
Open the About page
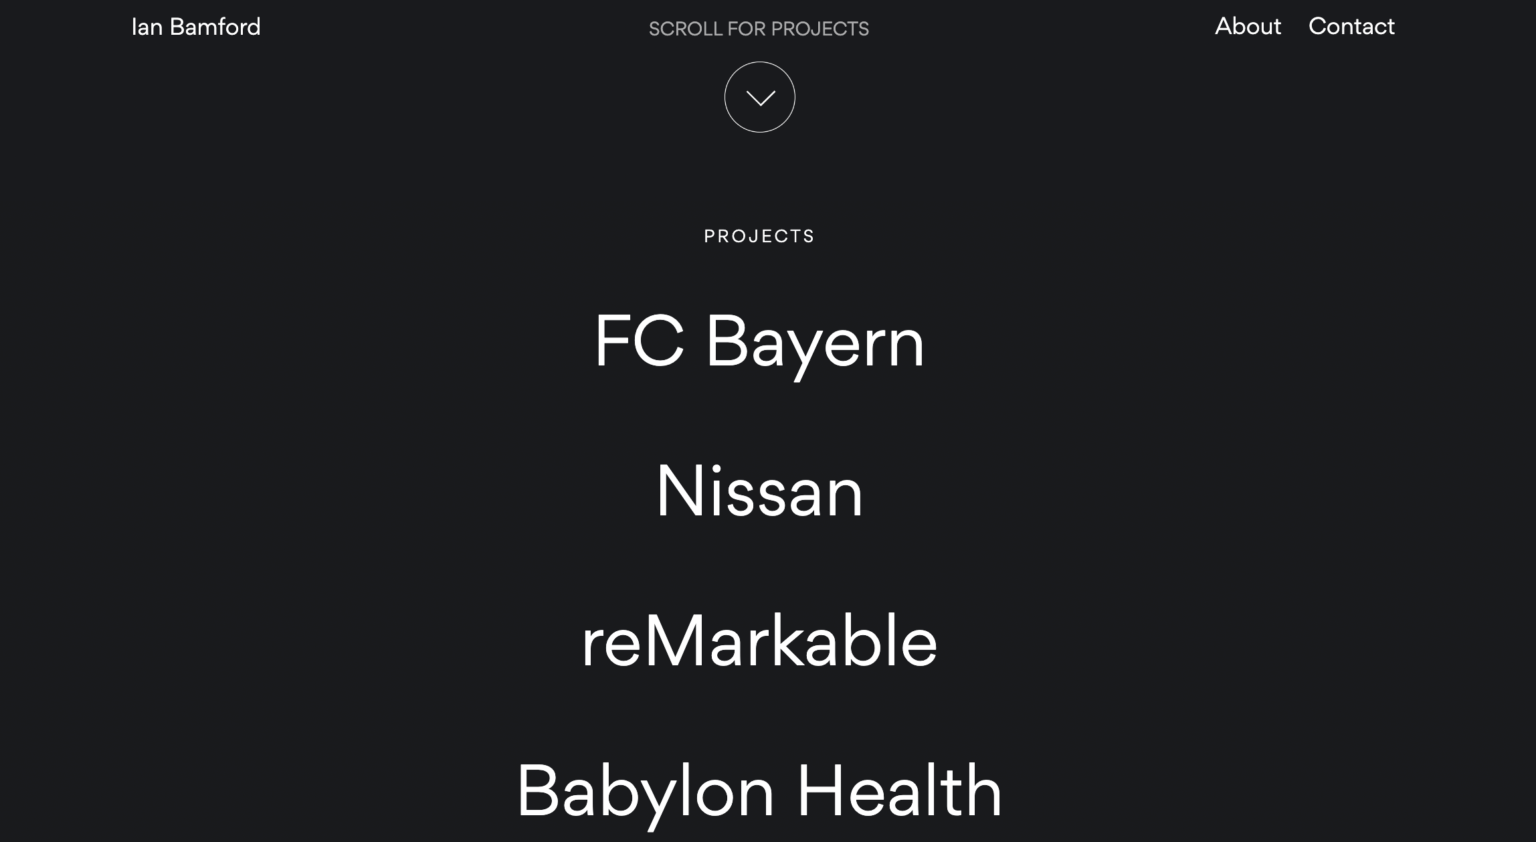1247,27
